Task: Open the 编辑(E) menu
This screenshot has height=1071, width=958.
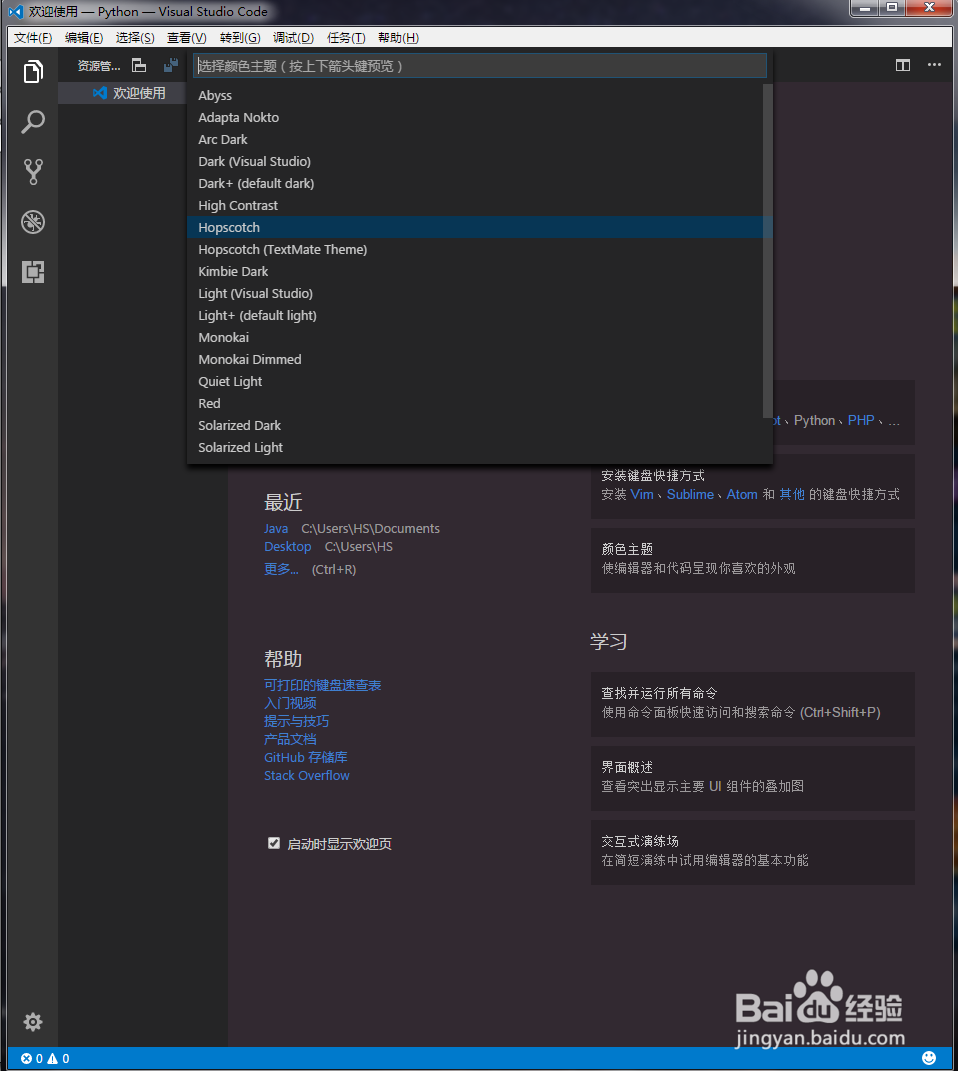Action: pyautogui.click(x=84, y=38)
